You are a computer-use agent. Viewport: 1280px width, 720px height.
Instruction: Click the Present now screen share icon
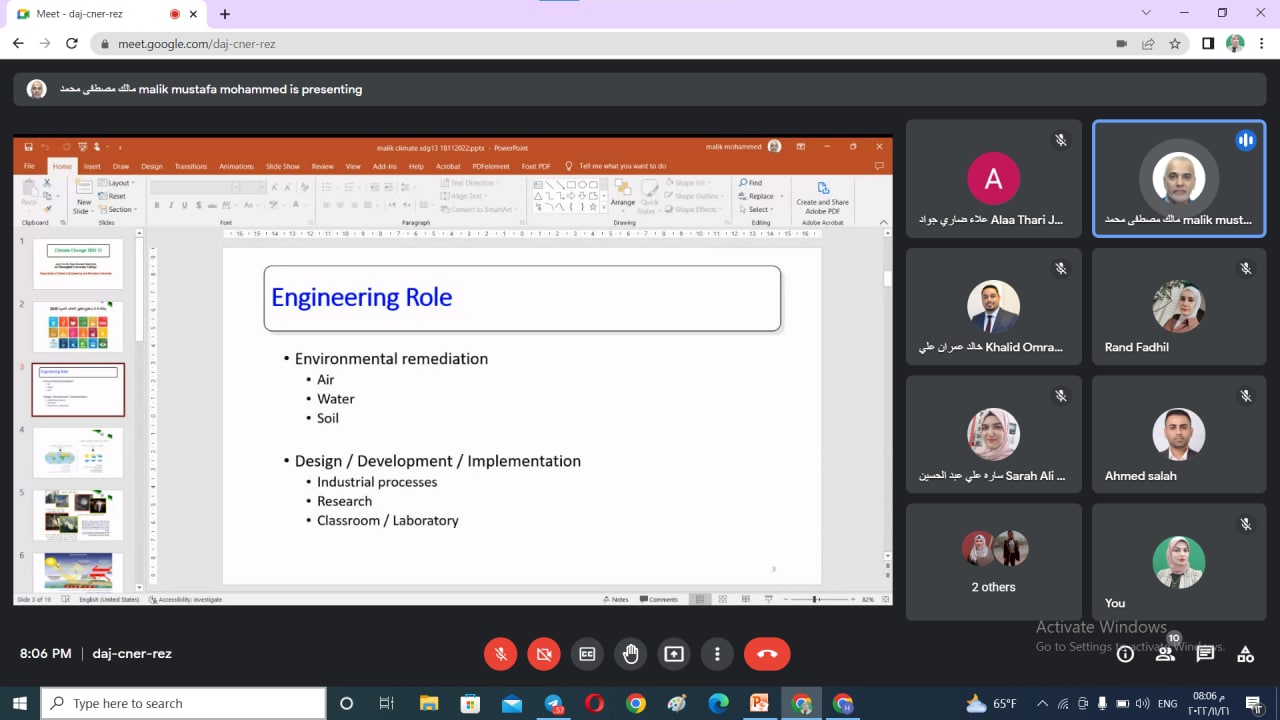click(x=674, y=654)
